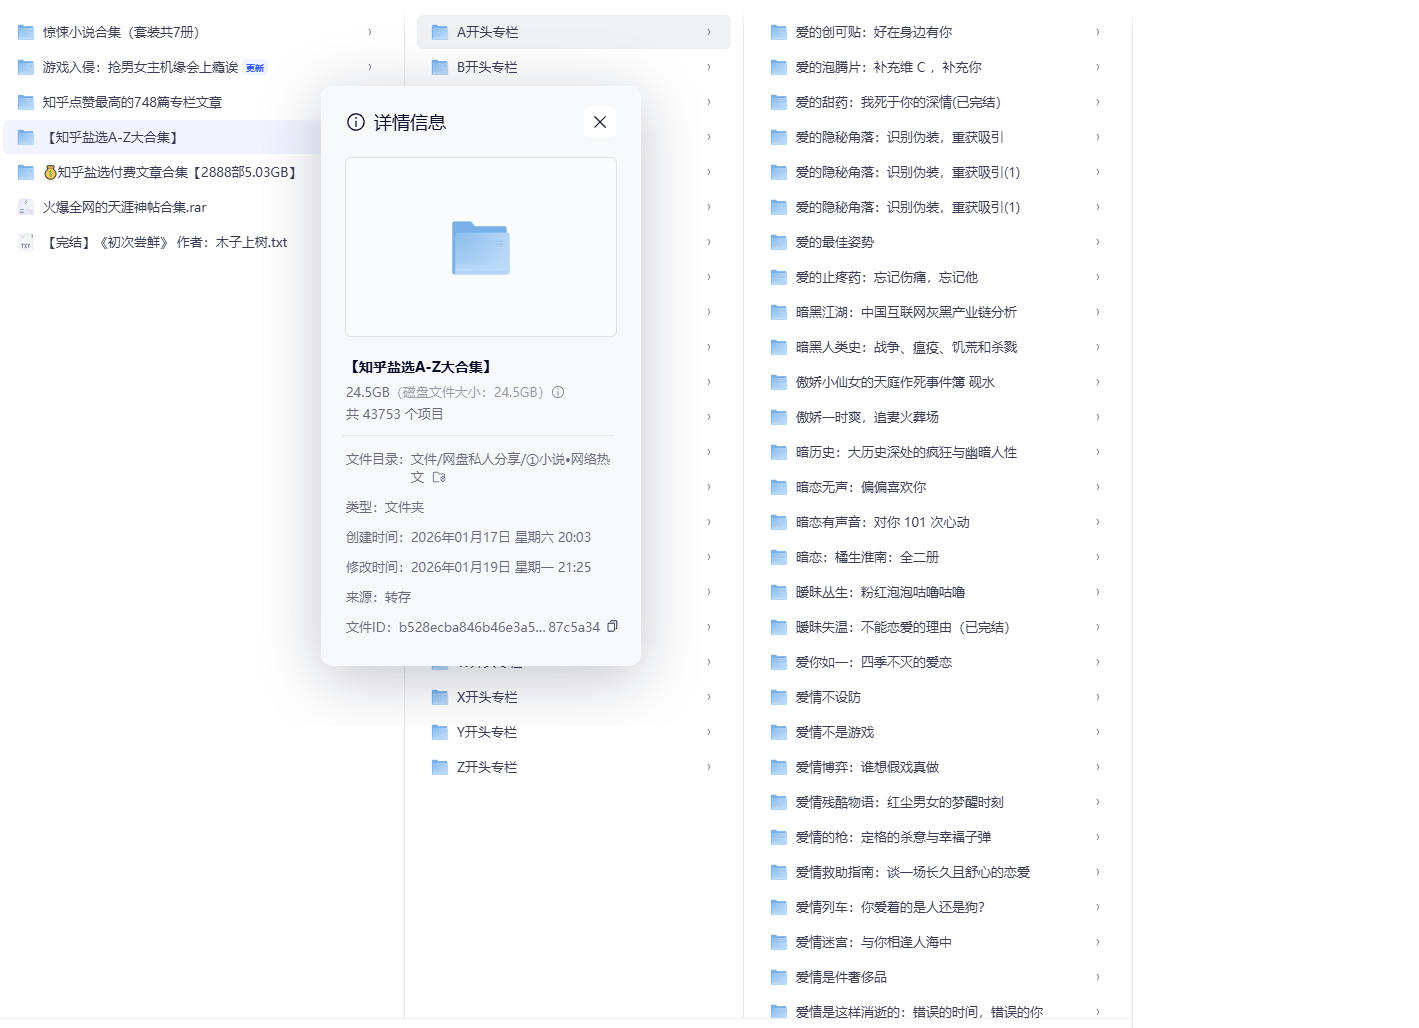Screen dimensions: 1419x1028
Task: Select 知乎盐选付费文章合集 folder row
Action: (x=170, y=172)
